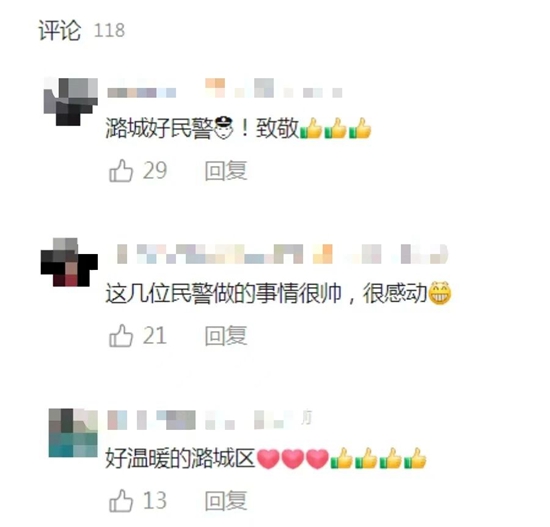This screenshot has width=550, height=527.
Task: Click the police officer emoji
Action: tap(223, 128)
